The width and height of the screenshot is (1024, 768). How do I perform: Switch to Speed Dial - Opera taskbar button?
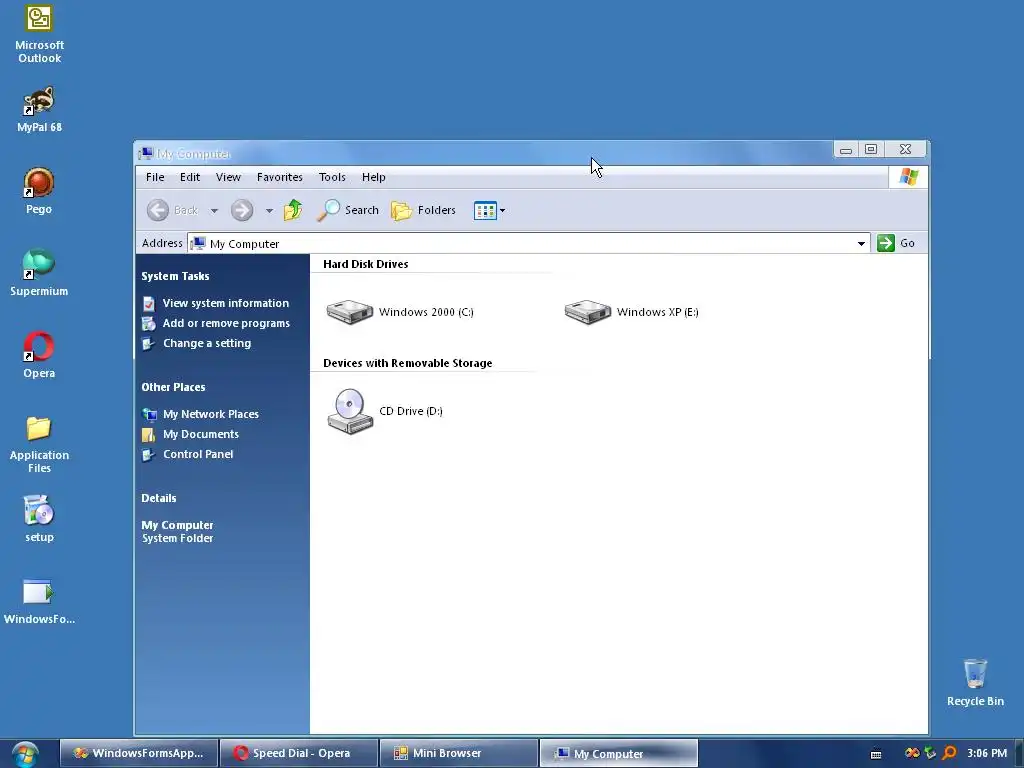[x=299, y=754]
